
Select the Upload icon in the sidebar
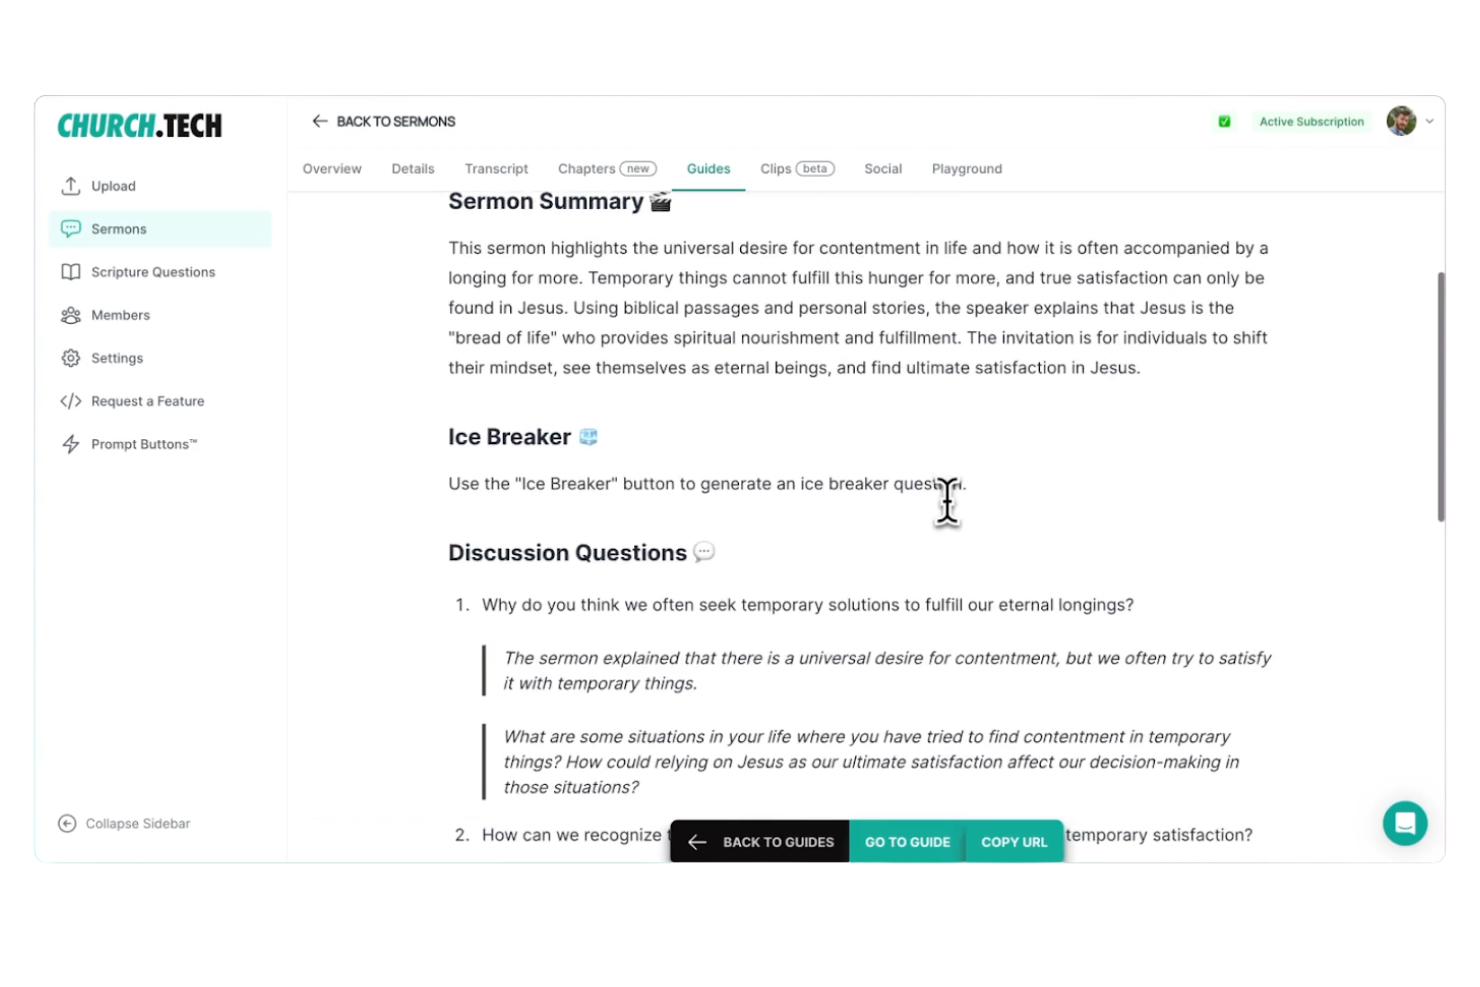coord(70,186)
